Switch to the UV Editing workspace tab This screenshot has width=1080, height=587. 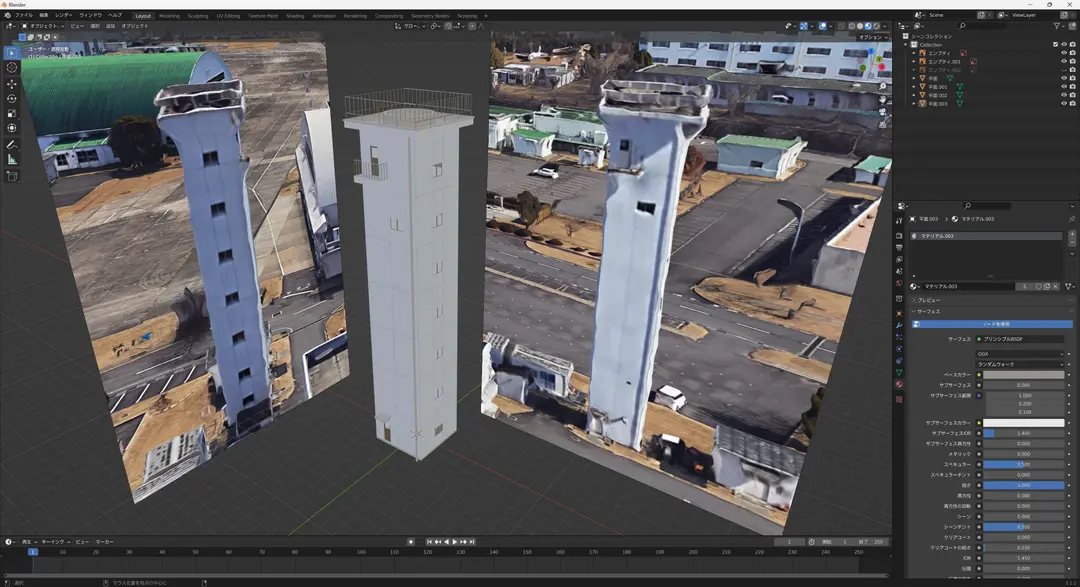(x=228, y=16)
